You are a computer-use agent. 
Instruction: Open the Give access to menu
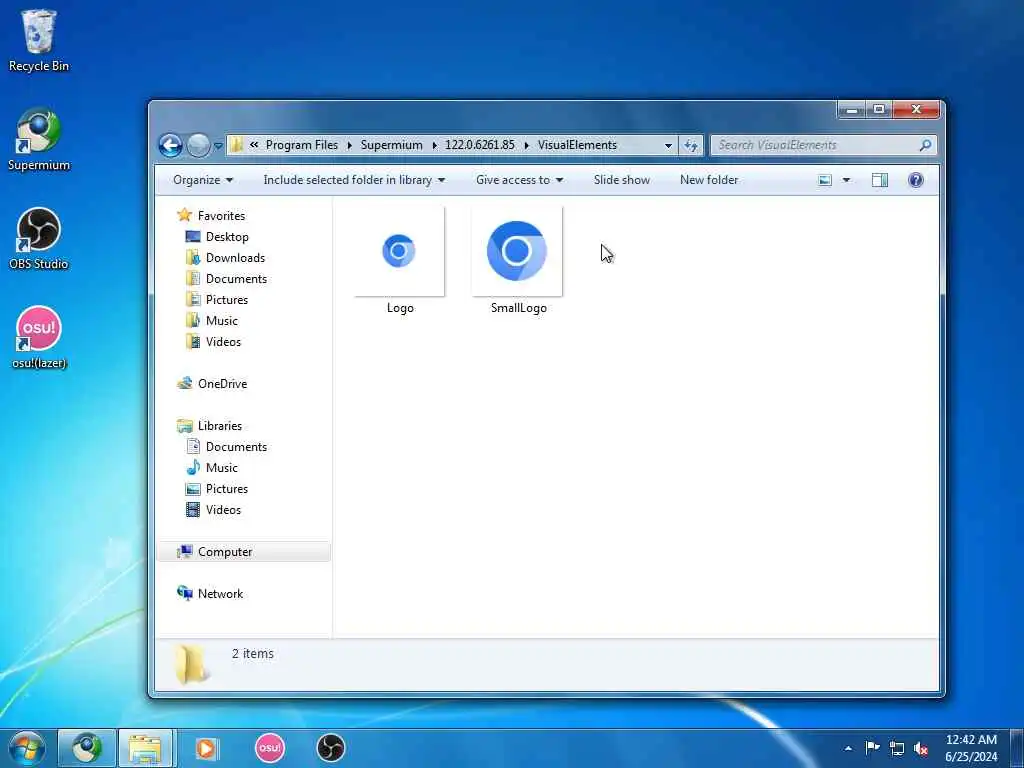(519, 180)
